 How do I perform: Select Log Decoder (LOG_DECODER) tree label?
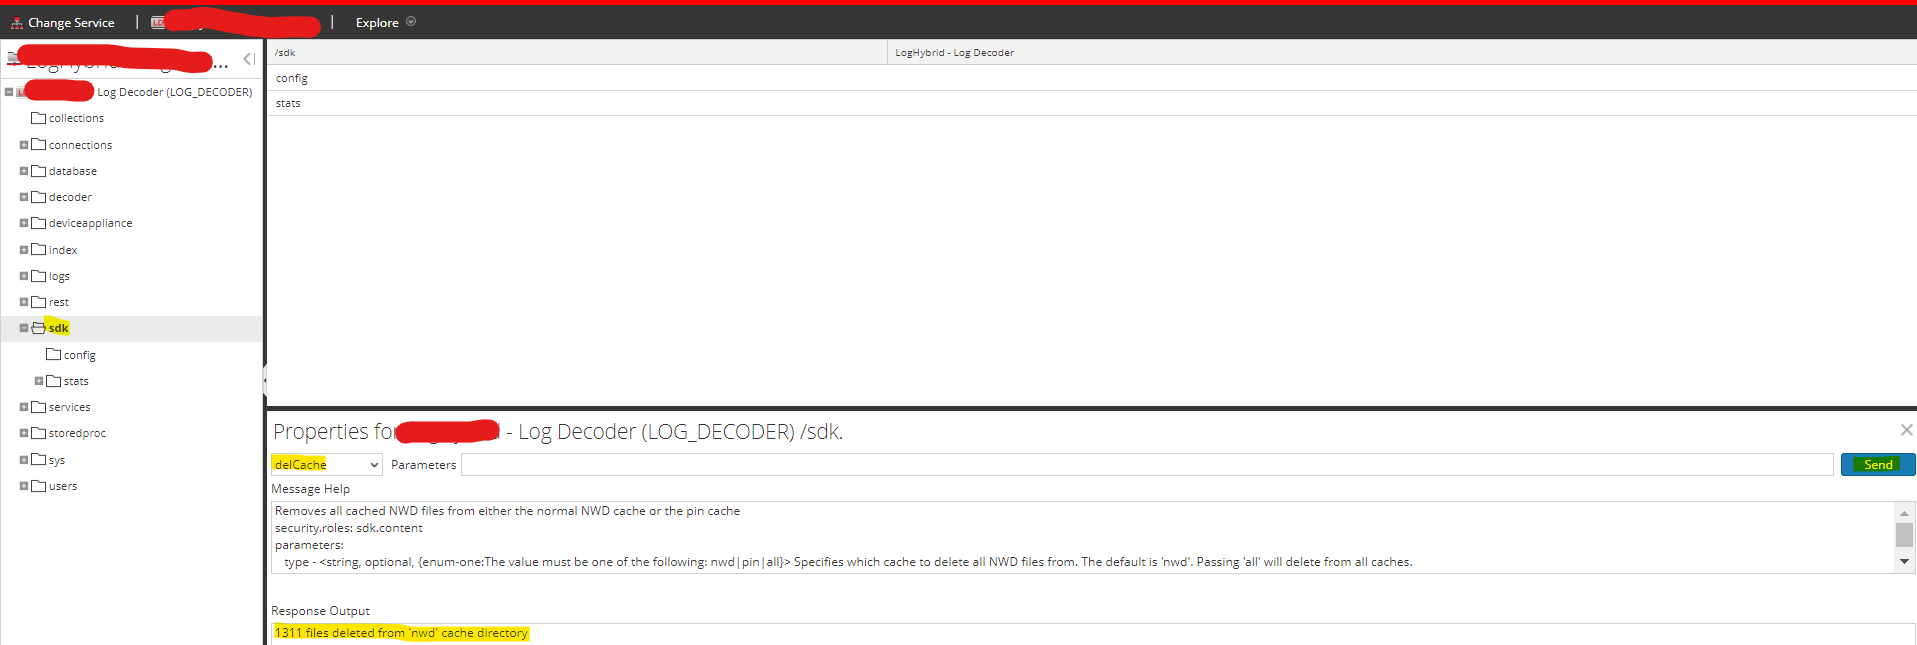tap(174, 92)
